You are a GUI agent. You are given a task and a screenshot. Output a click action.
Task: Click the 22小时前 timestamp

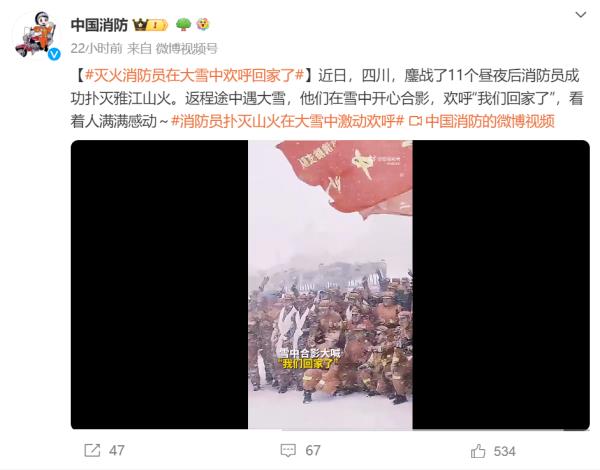coord(96,48)
